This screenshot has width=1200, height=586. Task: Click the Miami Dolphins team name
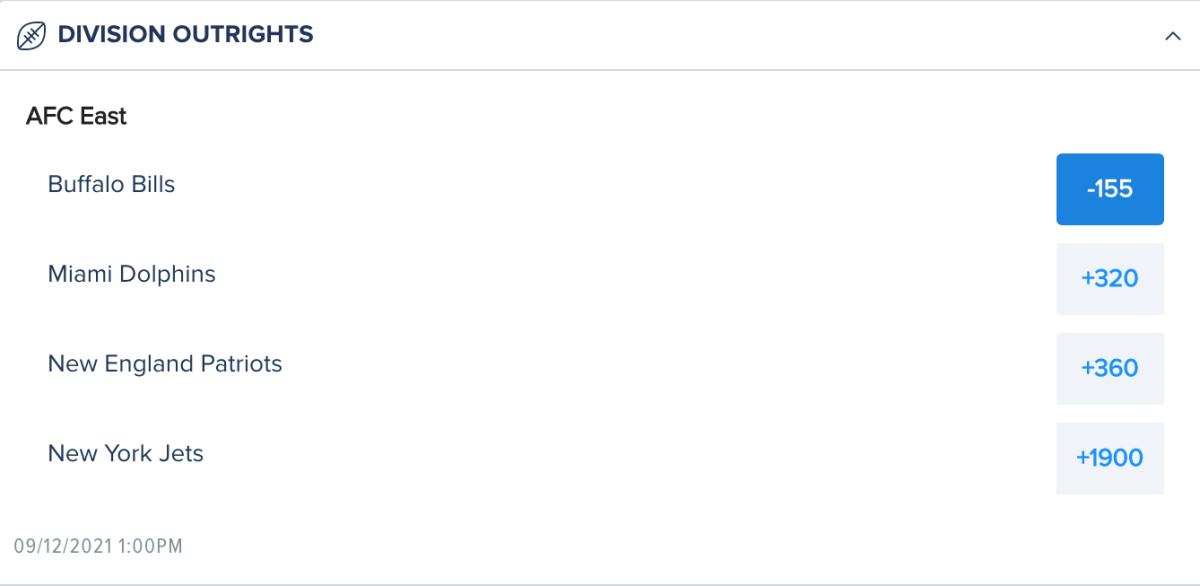131,274
